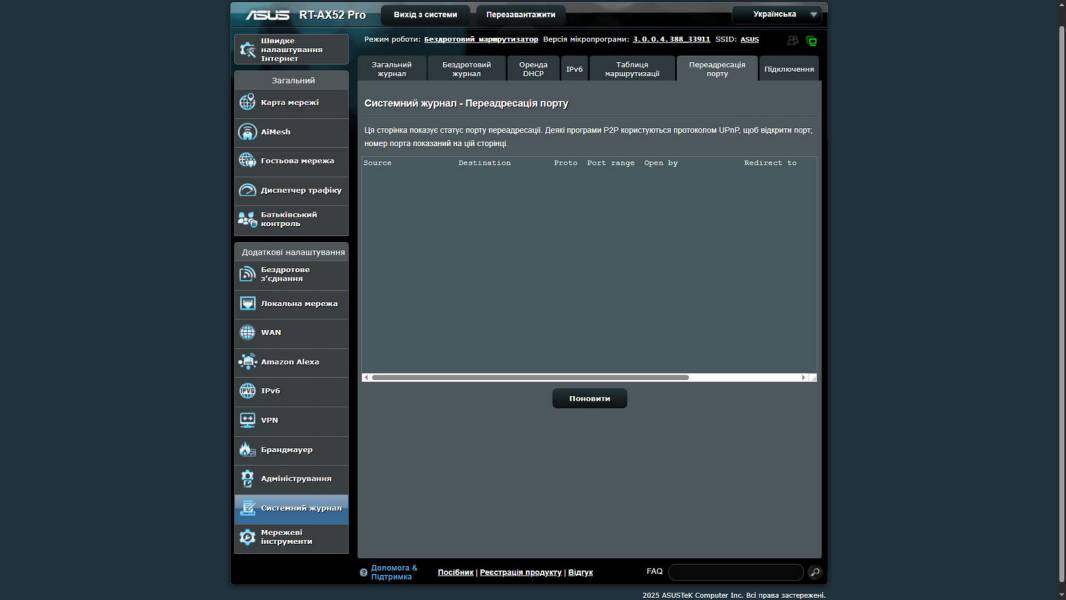Open Guest Network (Гостьова мережа) globe icon
The image size is (1066, 600).
247,161
